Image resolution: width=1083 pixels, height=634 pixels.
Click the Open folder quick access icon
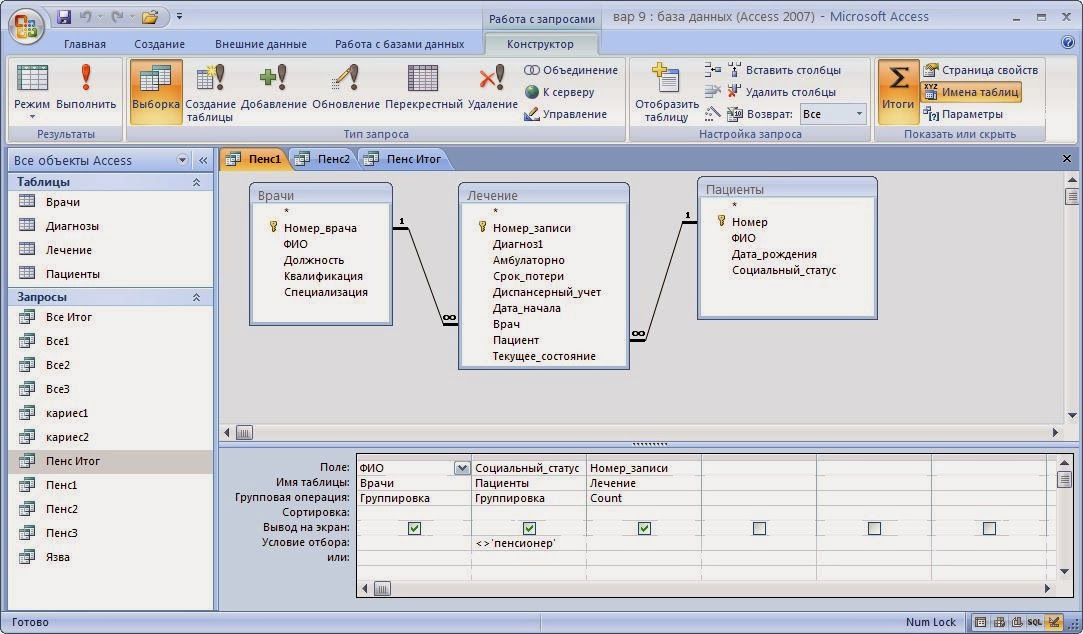[150, 16]
